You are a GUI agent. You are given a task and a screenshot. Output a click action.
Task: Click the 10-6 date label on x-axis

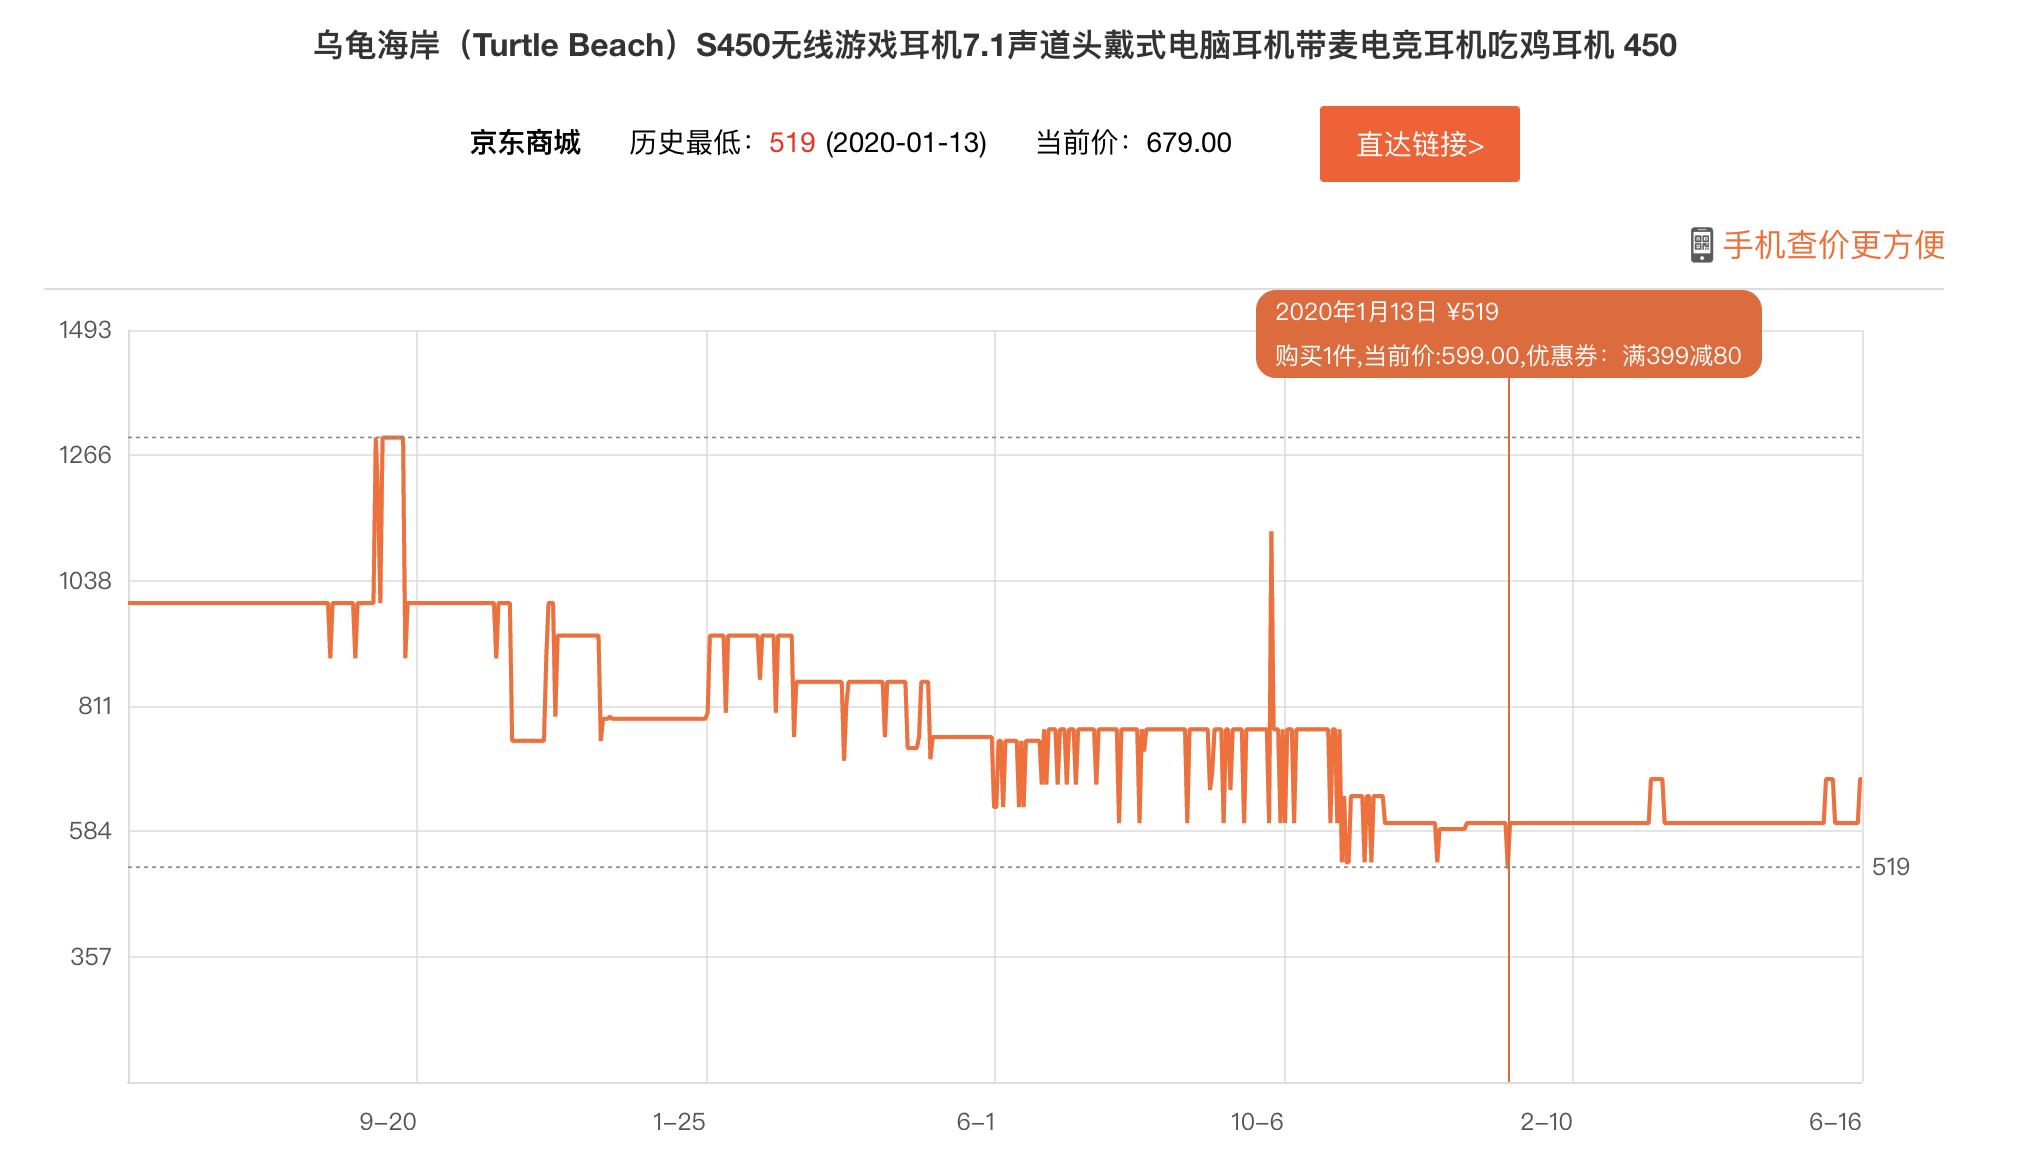point(1257,1122)
